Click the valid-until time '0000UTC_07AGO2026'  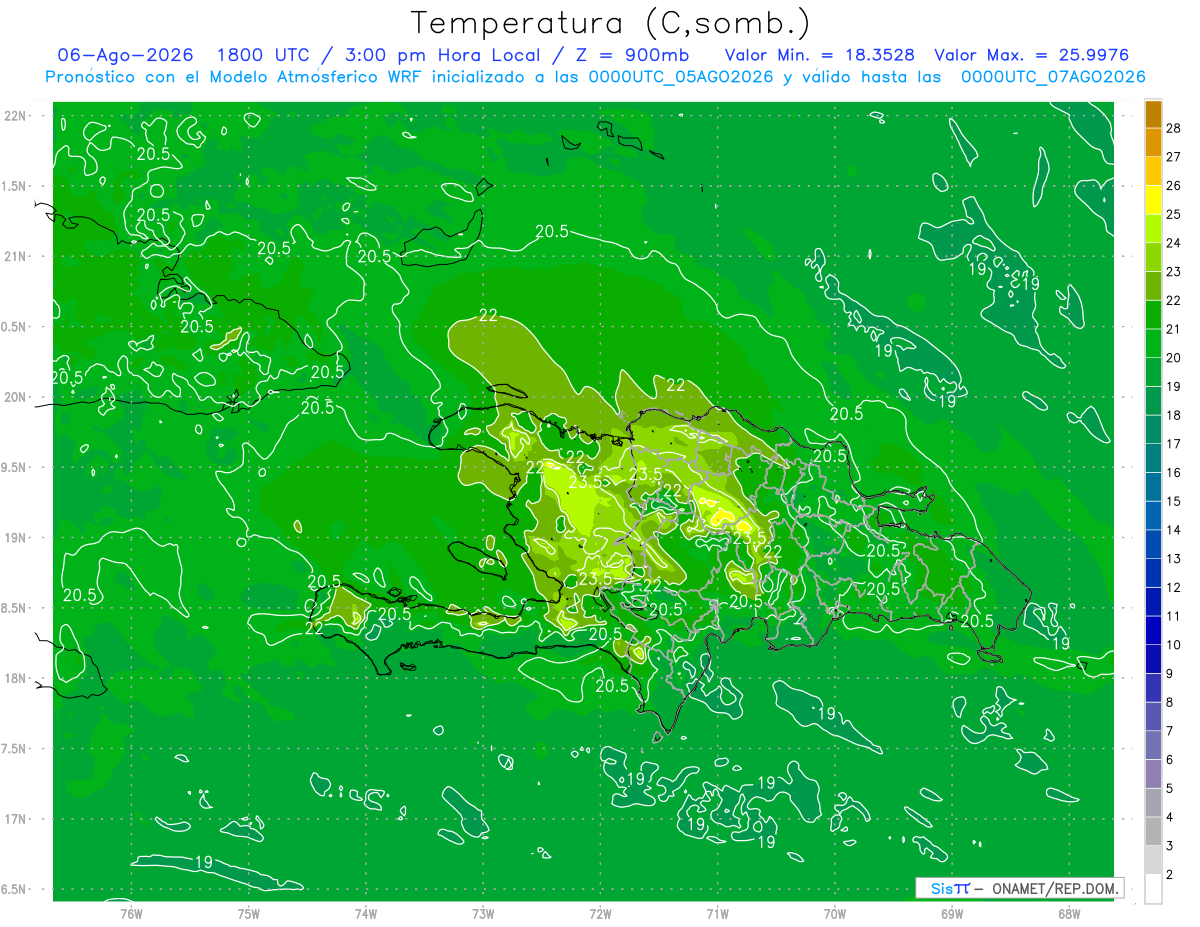[1052, 77]
